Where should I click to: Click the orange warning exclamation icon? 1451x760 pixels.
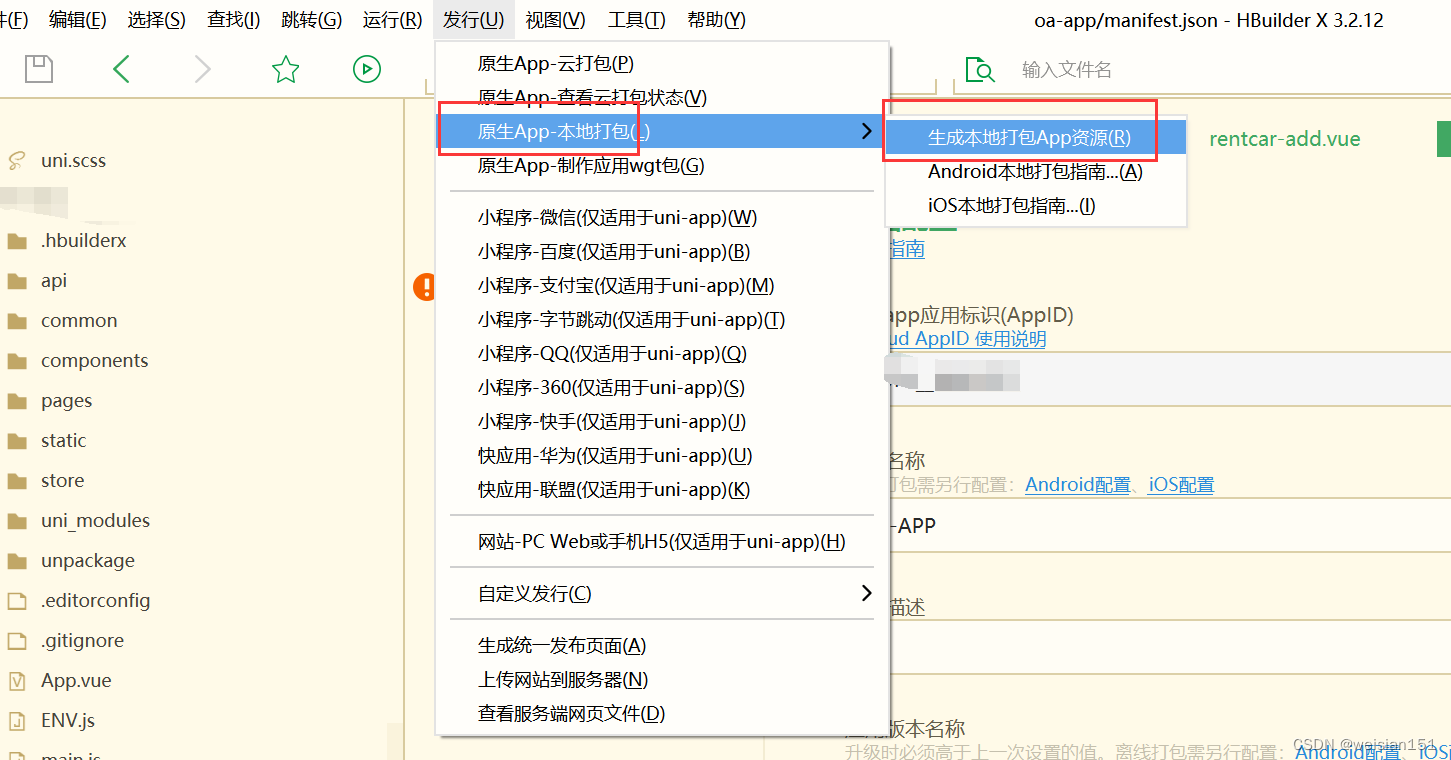coord(425,287)
